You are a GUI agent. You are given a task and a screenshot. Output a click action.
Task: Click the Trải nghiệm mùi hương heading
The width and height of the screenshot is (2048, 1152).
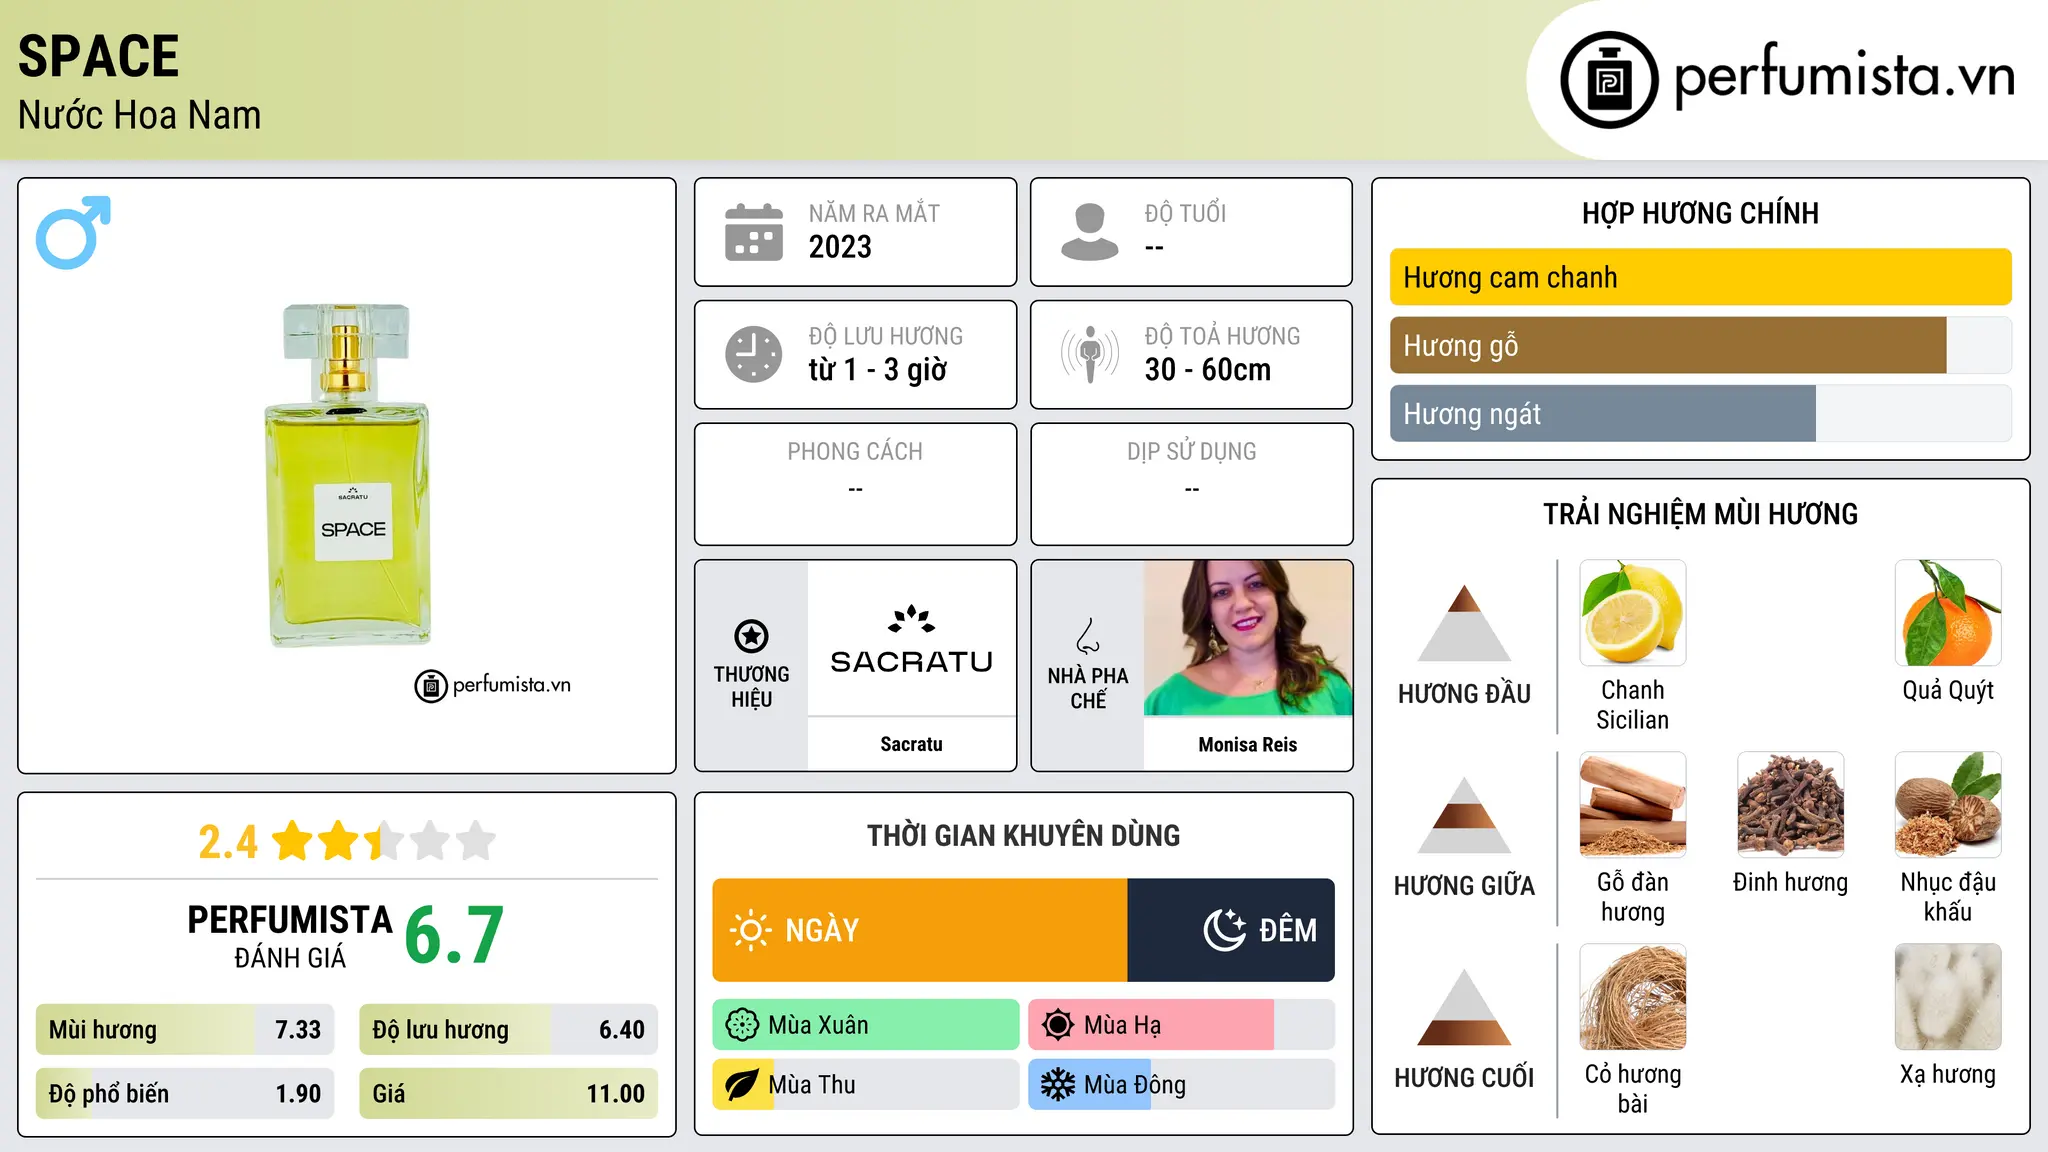pos(1701,514)
